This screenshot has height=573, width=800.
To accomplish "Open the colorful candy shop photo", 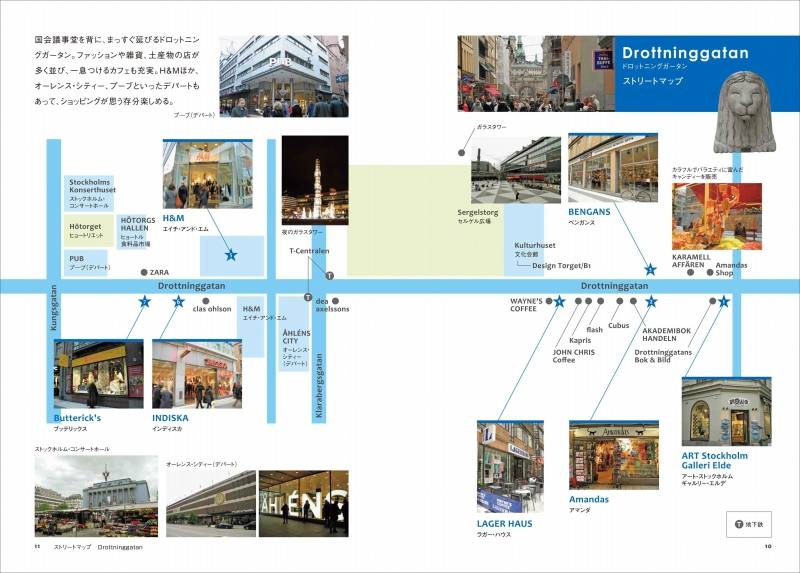I will (717, 216).
